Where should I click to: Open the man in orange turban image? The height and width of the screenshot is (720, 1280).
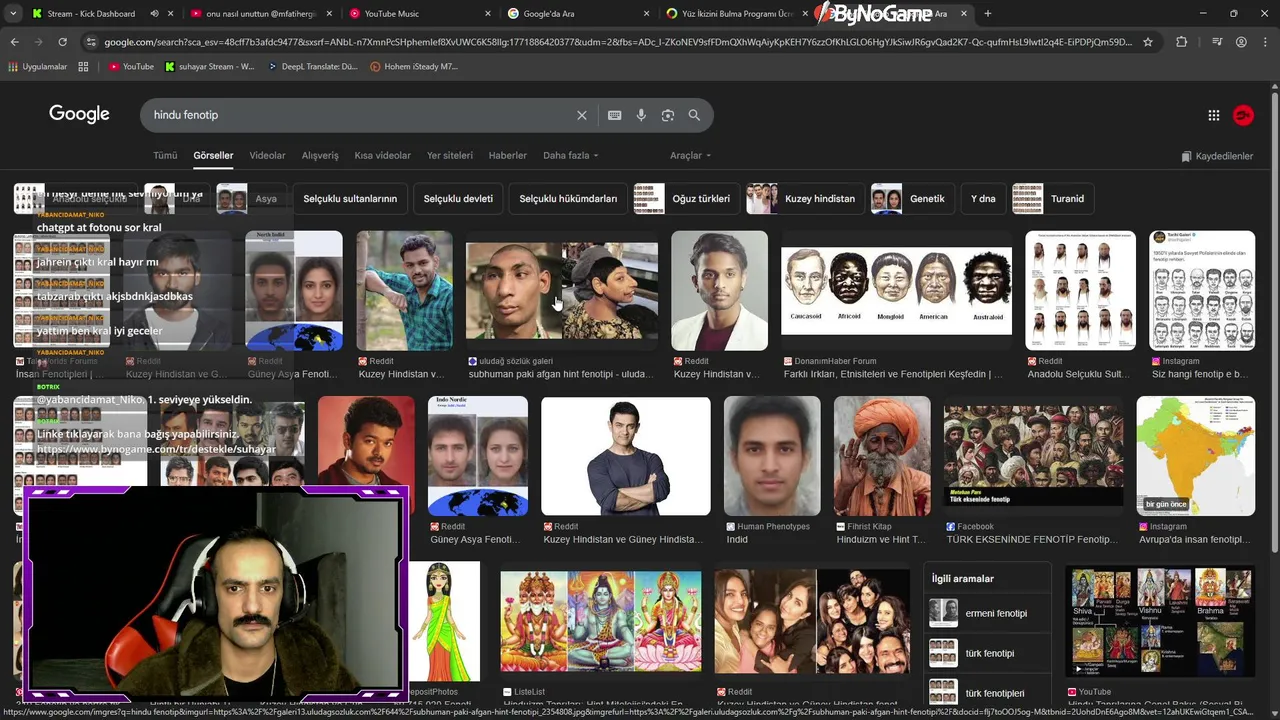click(882, 456)
